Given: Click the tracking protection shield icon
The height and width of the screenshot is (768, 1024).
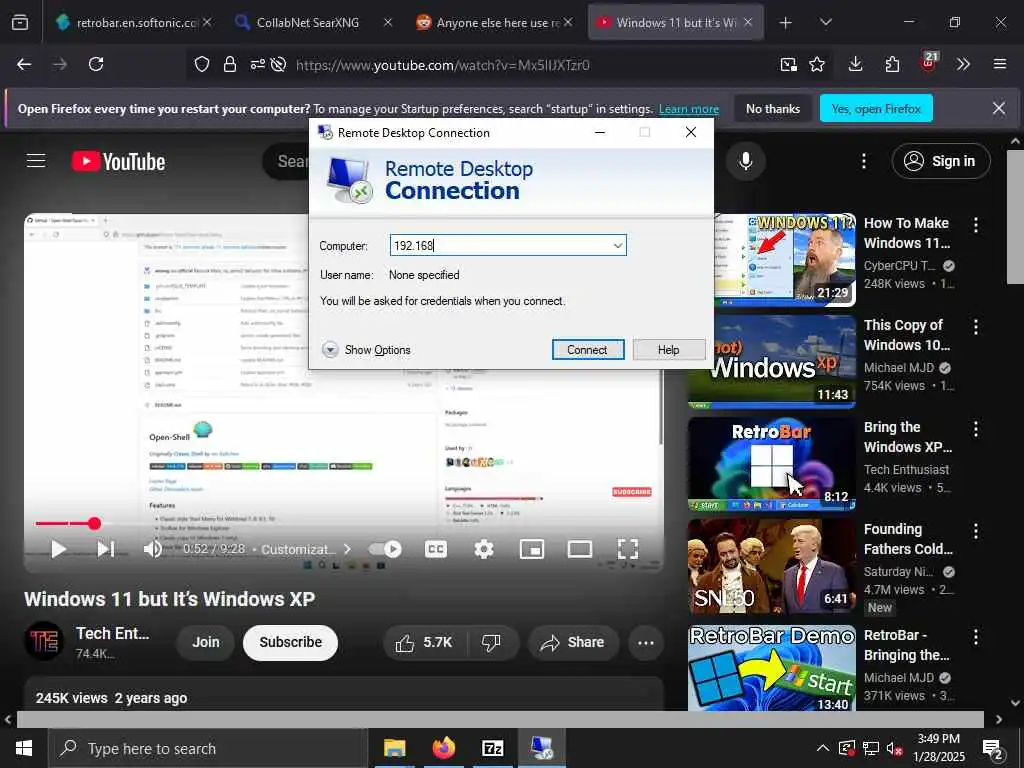Looking at the screenshot, I should (x=202, y=64).
